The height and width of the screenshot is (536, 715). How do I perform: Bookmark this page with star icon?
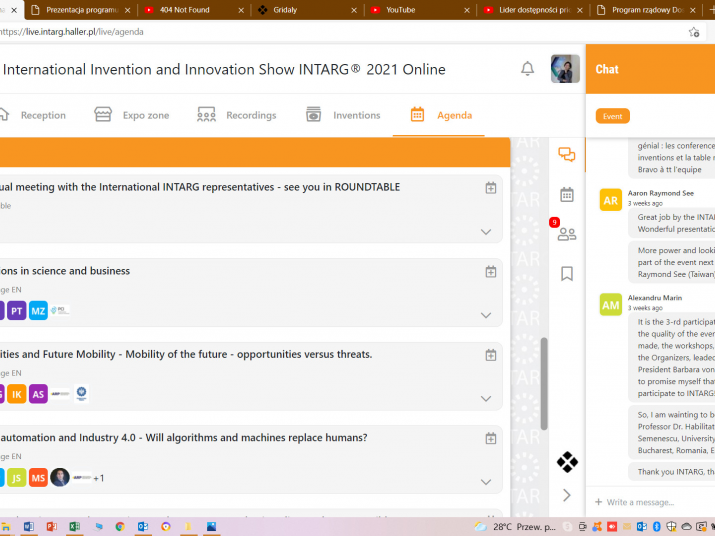694,32
